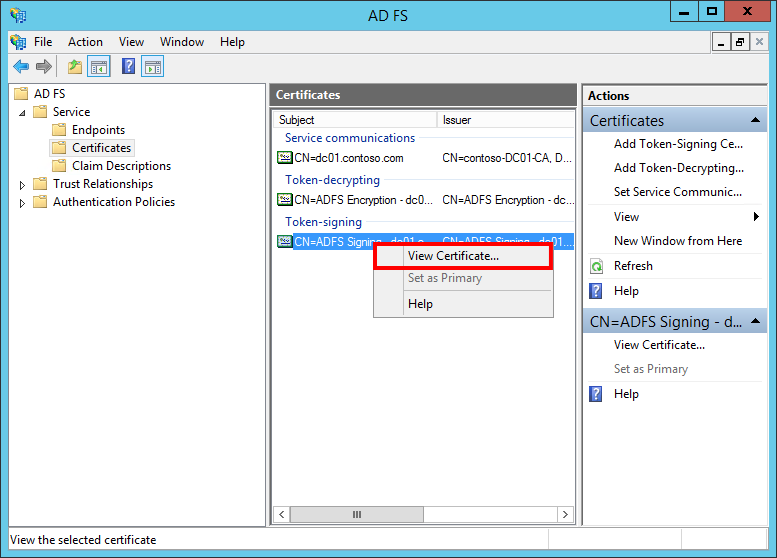This screenshot has width=777, height=558.
Task: Select the Endpoints tree item
Action: tap(98, 130)
